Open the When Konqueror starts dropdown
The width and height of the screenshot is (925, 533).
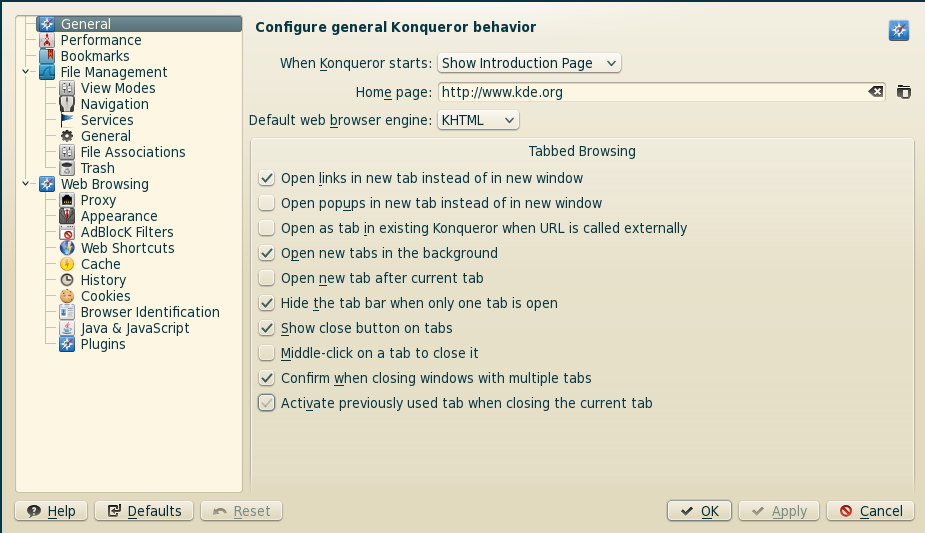point(529,63)
